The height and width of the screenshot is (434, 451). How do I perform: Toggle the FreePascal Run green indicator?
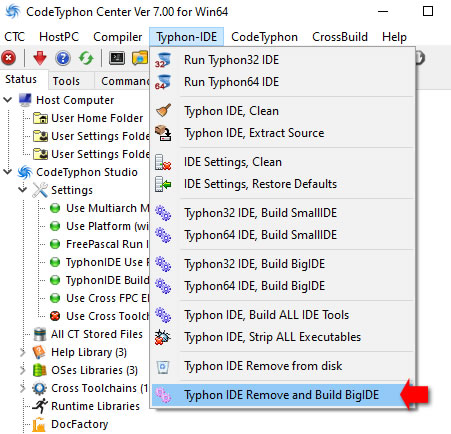(x=55, y=244)
